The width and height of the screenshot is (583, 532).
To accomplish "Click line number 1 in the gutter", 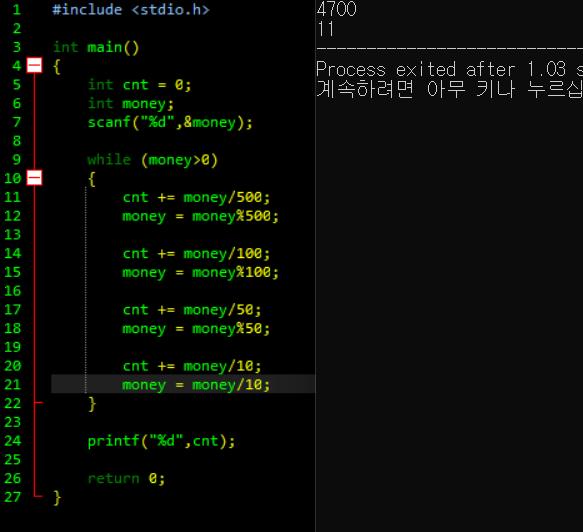I will [17, 10].
